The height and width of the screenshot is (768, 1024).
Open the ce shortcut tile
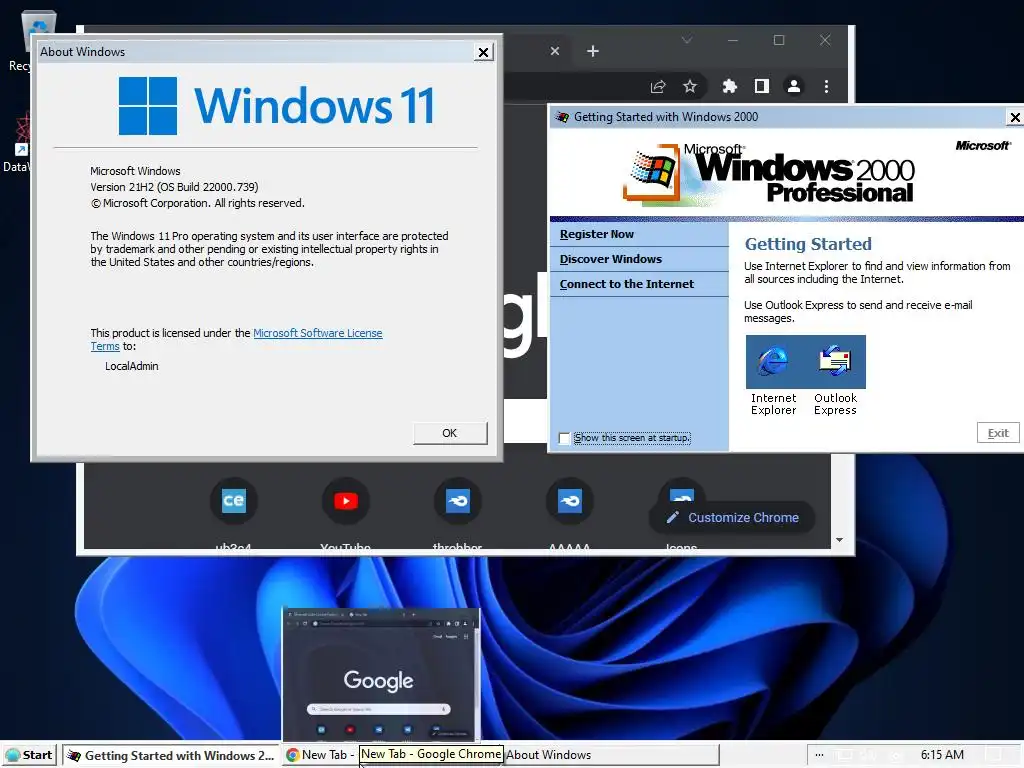pyautogui.click(x=233, y=501)
